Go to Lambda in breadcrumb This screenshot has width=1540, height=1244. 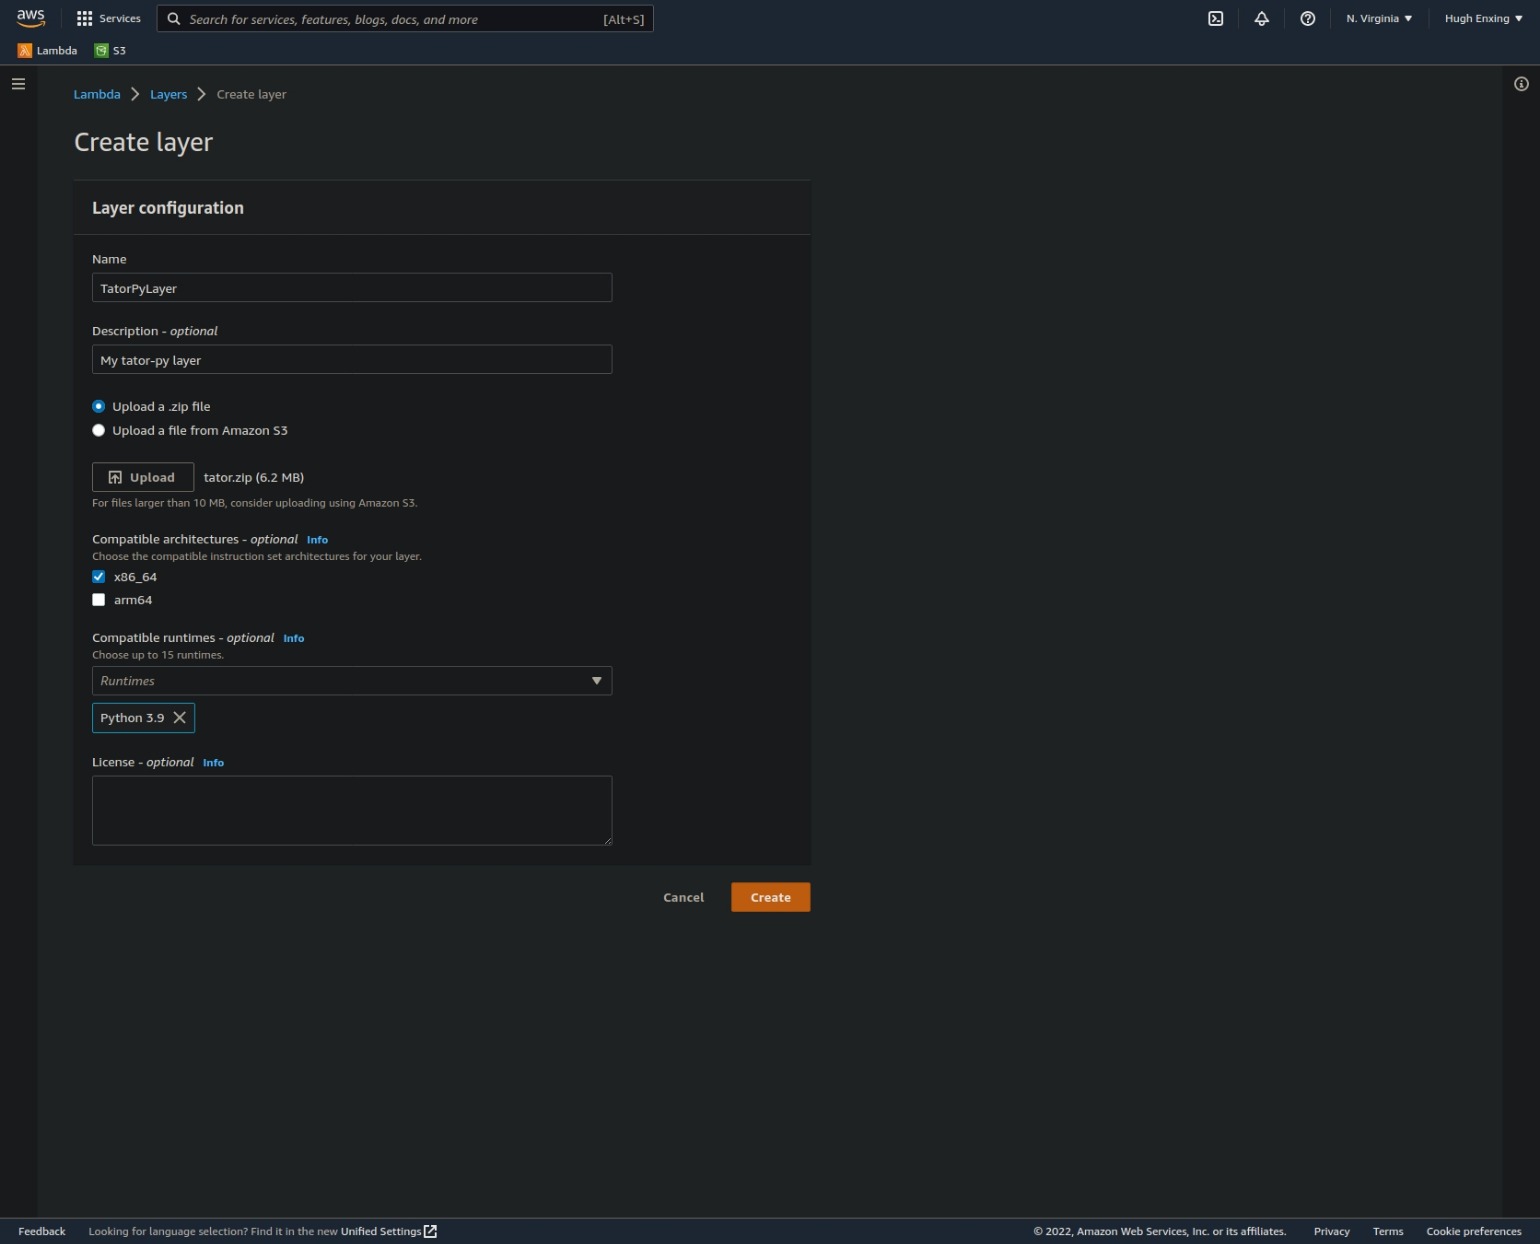[97, 94]
